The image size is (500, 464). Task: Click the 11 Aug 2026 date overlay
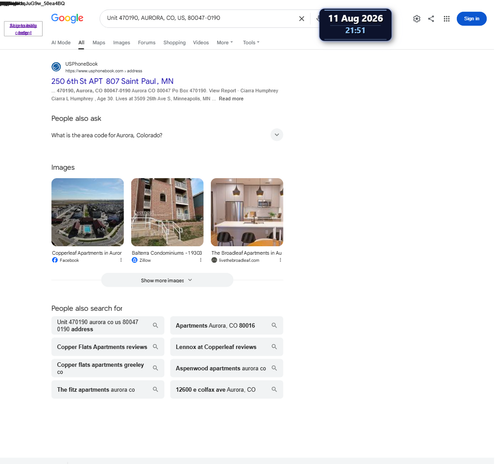(x=355, y=24)
